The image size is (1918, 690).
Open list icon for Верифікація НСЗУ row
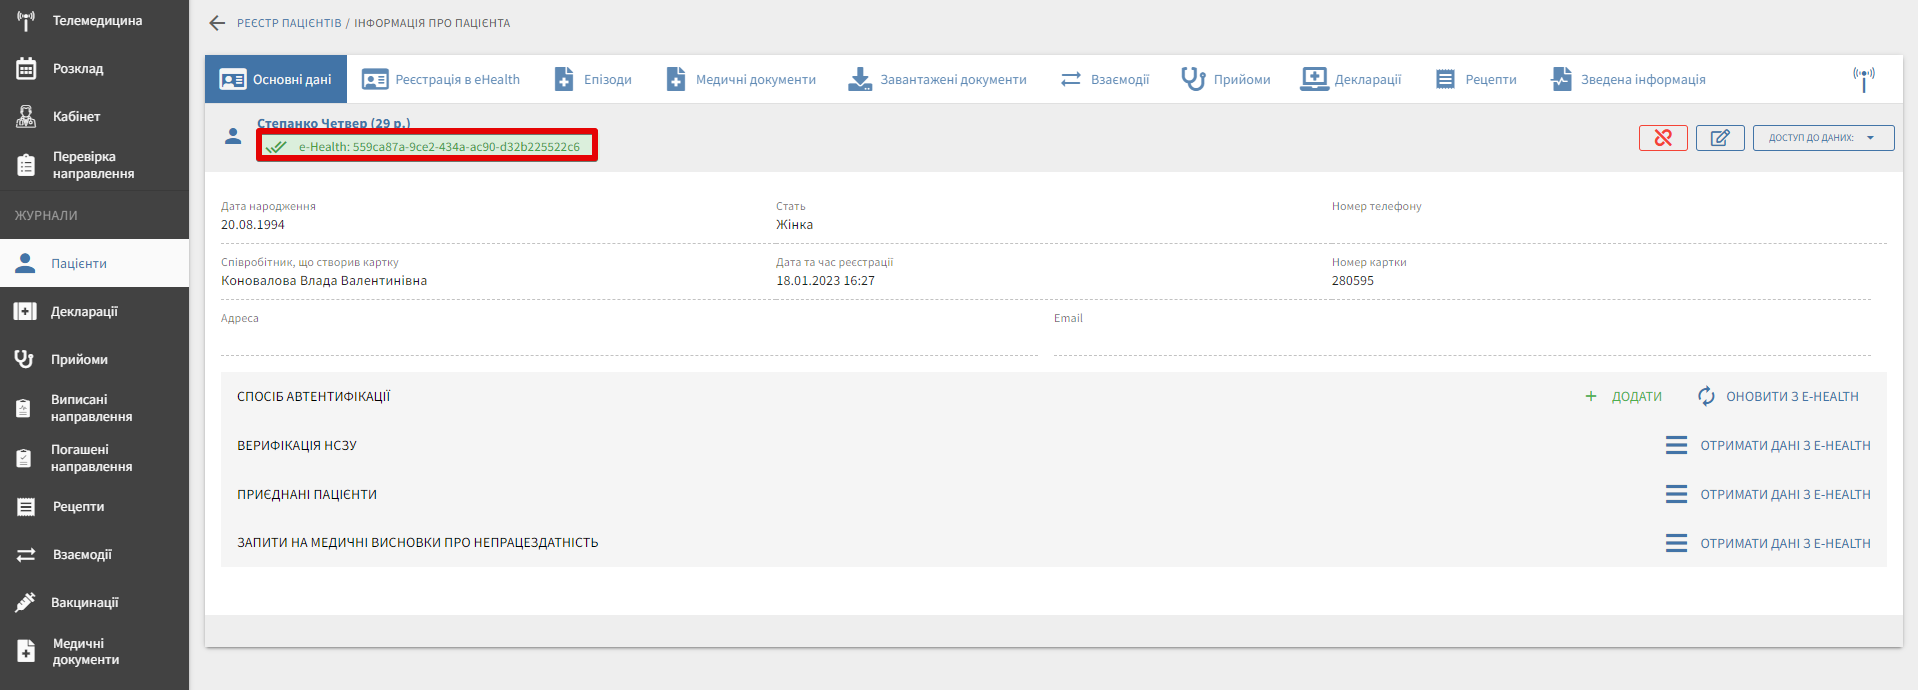1676,446
